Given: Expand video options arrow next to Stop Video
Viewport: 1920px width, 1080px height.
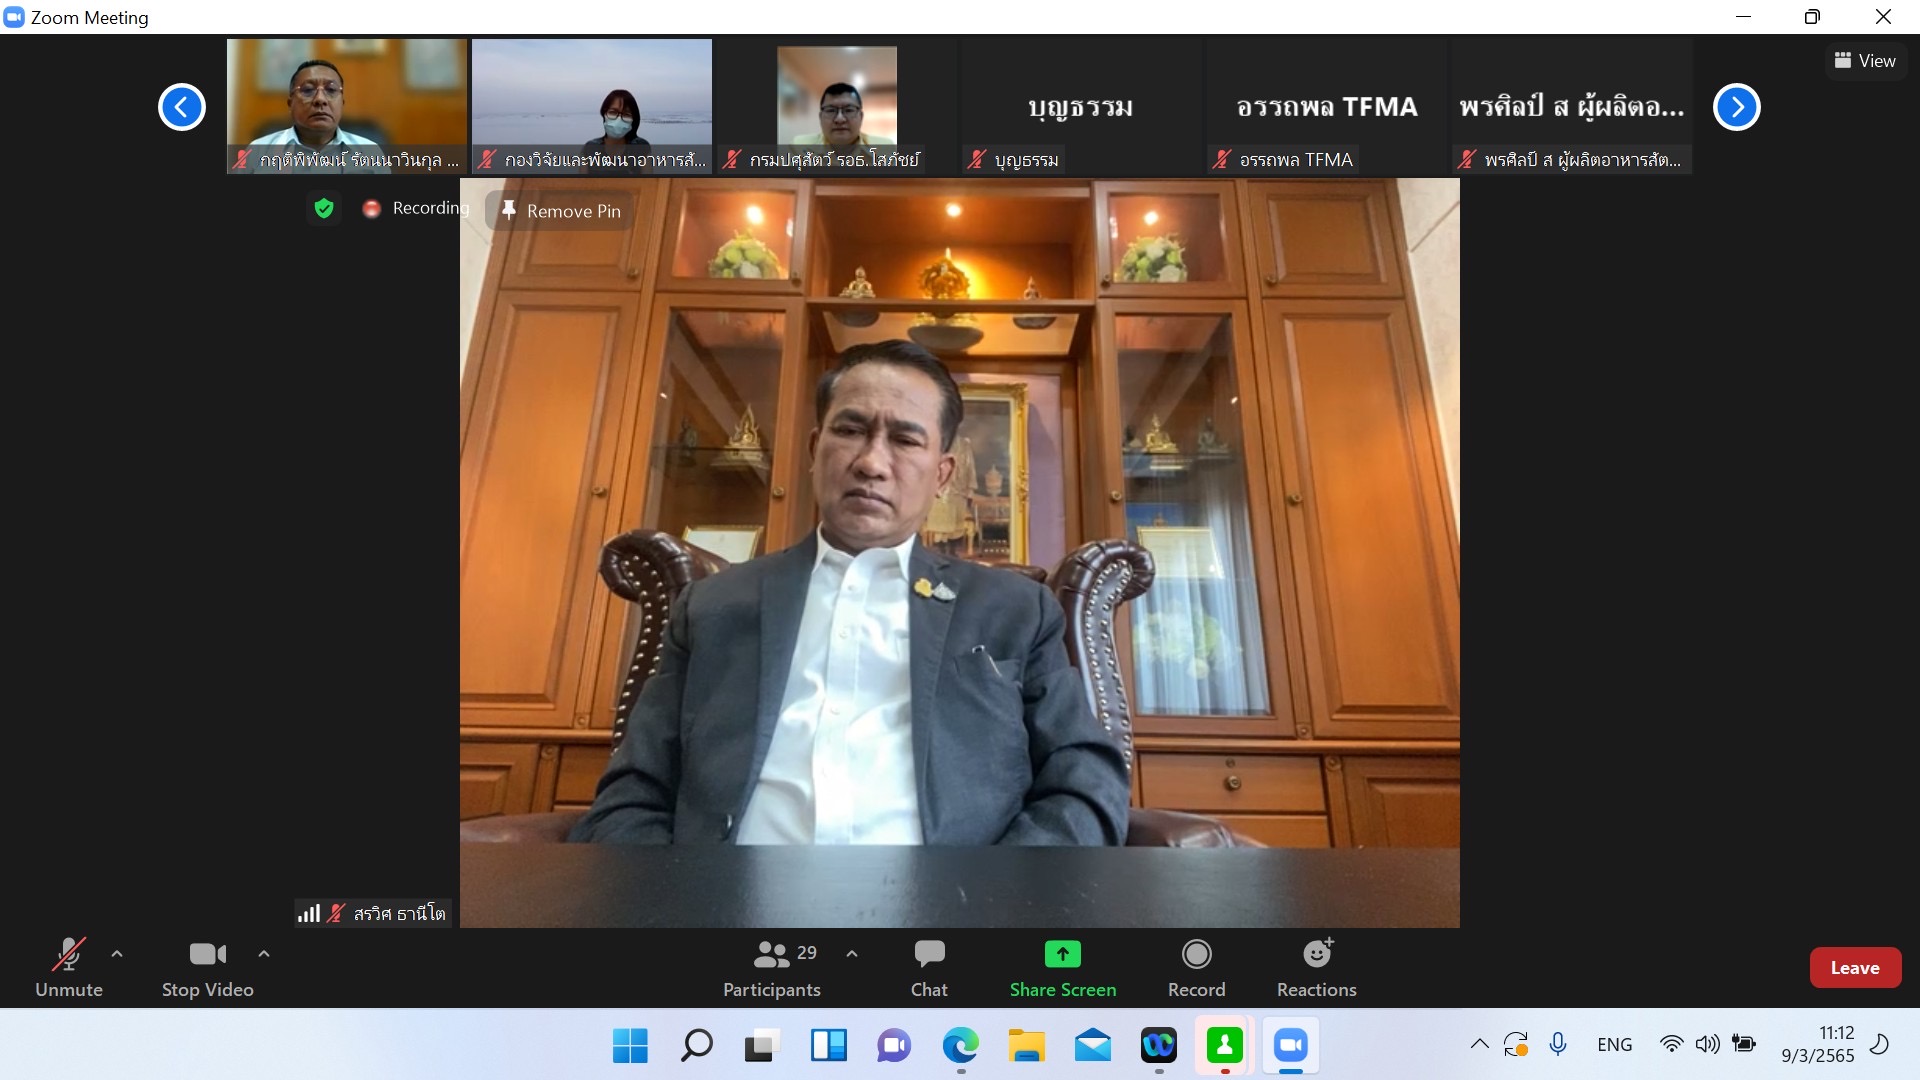Looking at the screenshot, I should click(x=264, y=954).
